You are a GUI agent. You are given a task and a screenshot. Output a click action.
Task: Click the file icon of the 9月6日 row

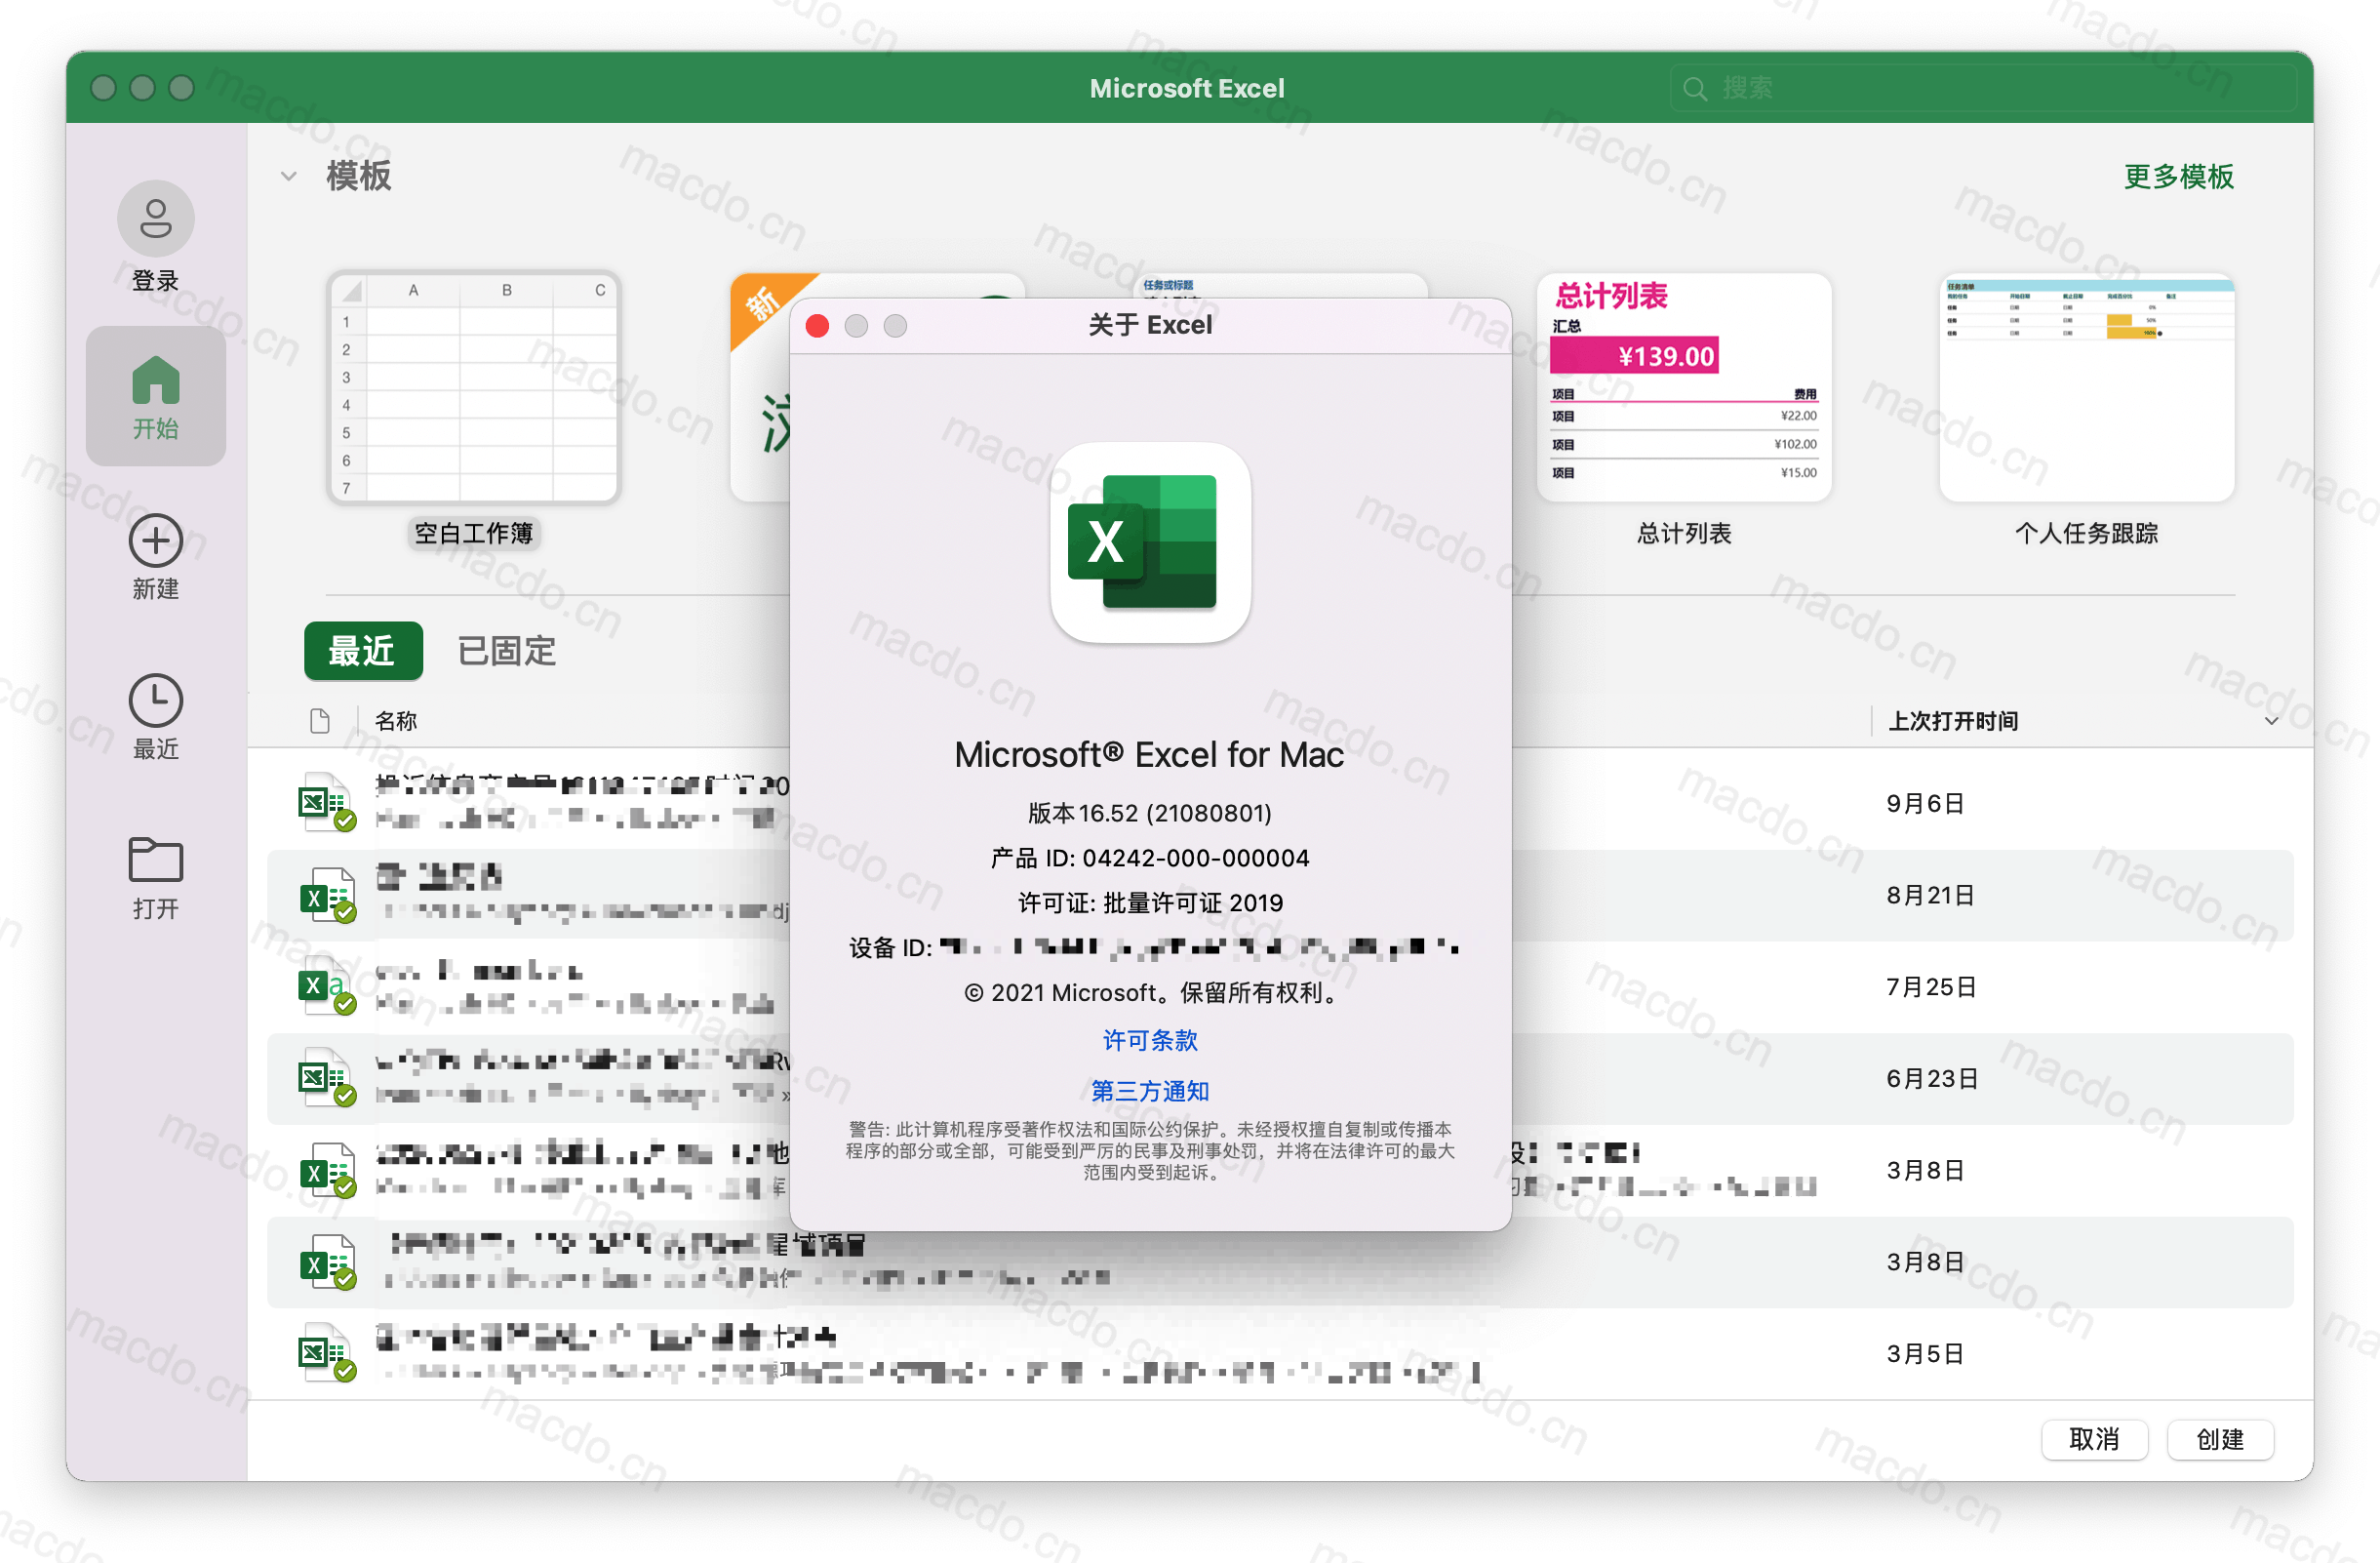(x=327, y=802)
